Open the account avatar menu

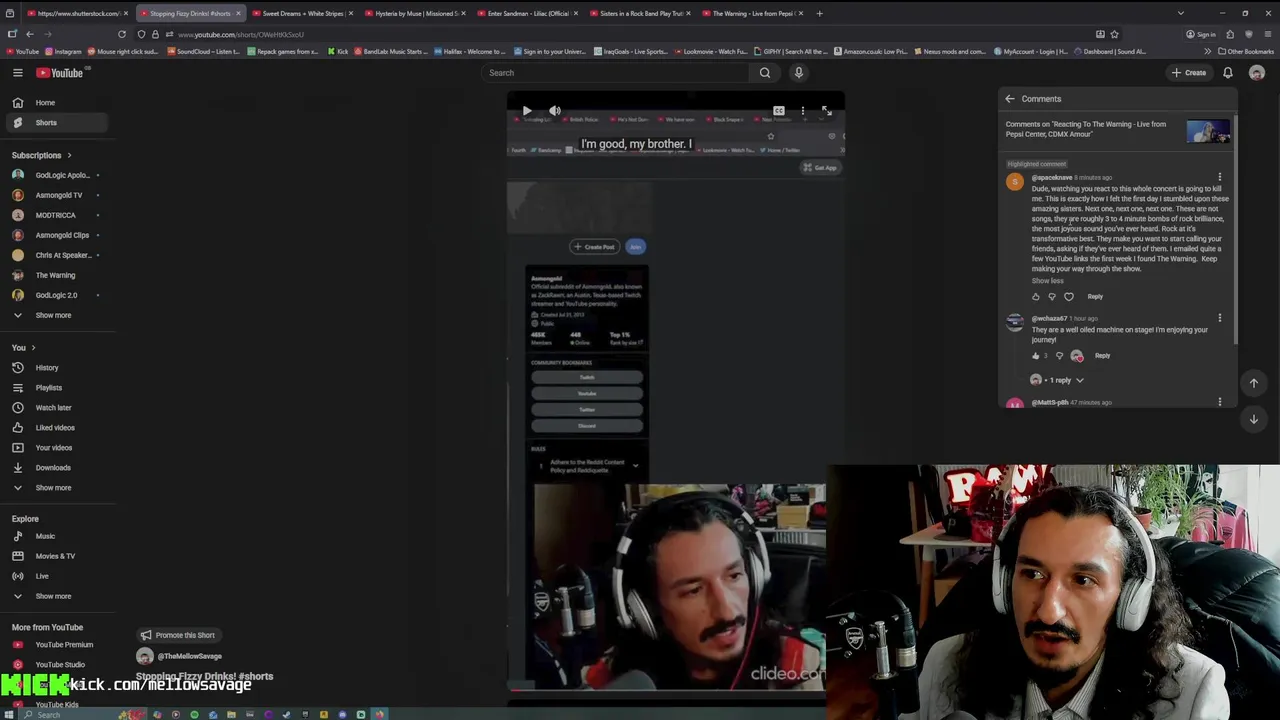pyautogui.click(x=1257, y=73)
